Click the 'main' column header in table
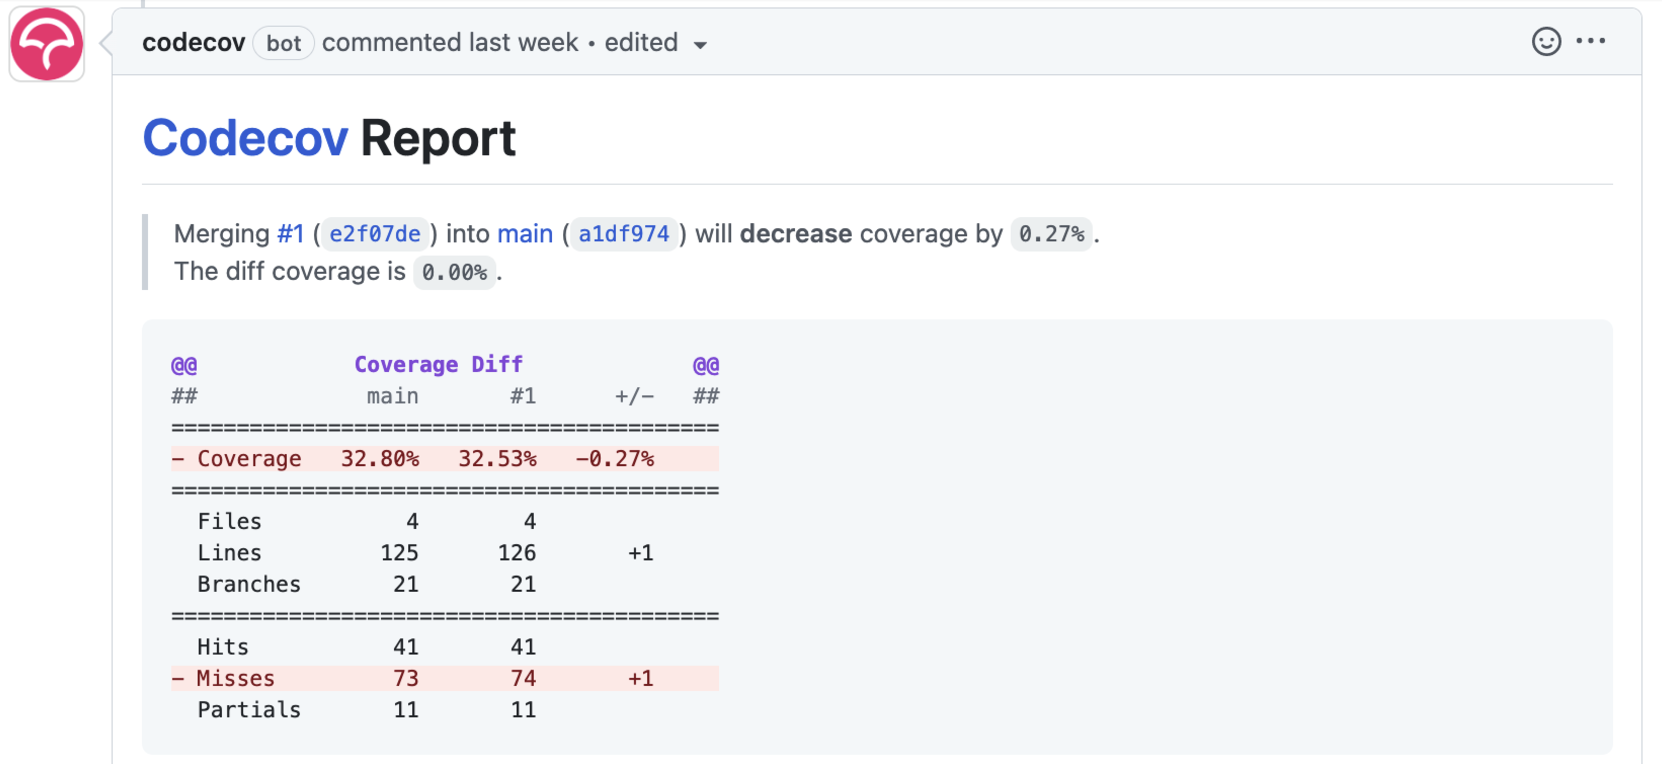 [x=392, y=397]
